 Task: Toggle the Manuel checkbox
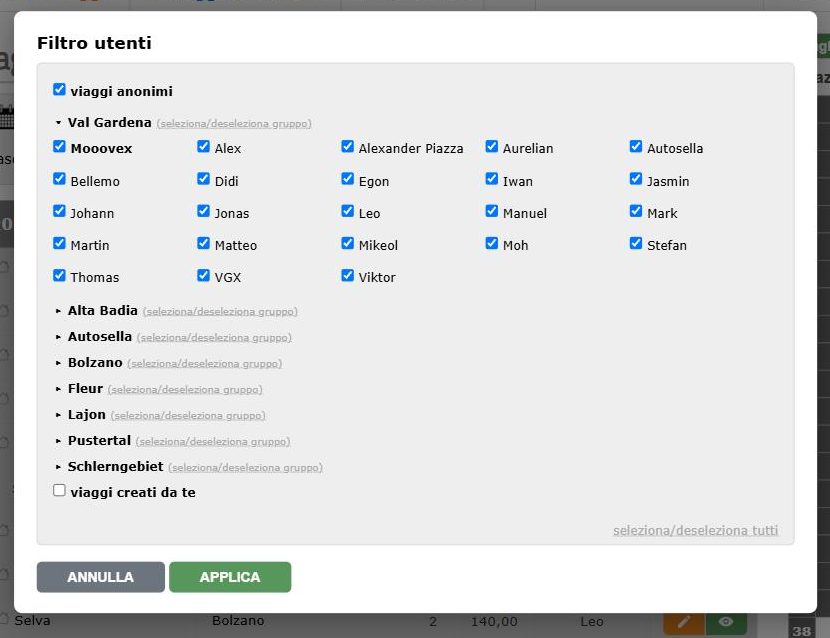click(x=492, y=211)
